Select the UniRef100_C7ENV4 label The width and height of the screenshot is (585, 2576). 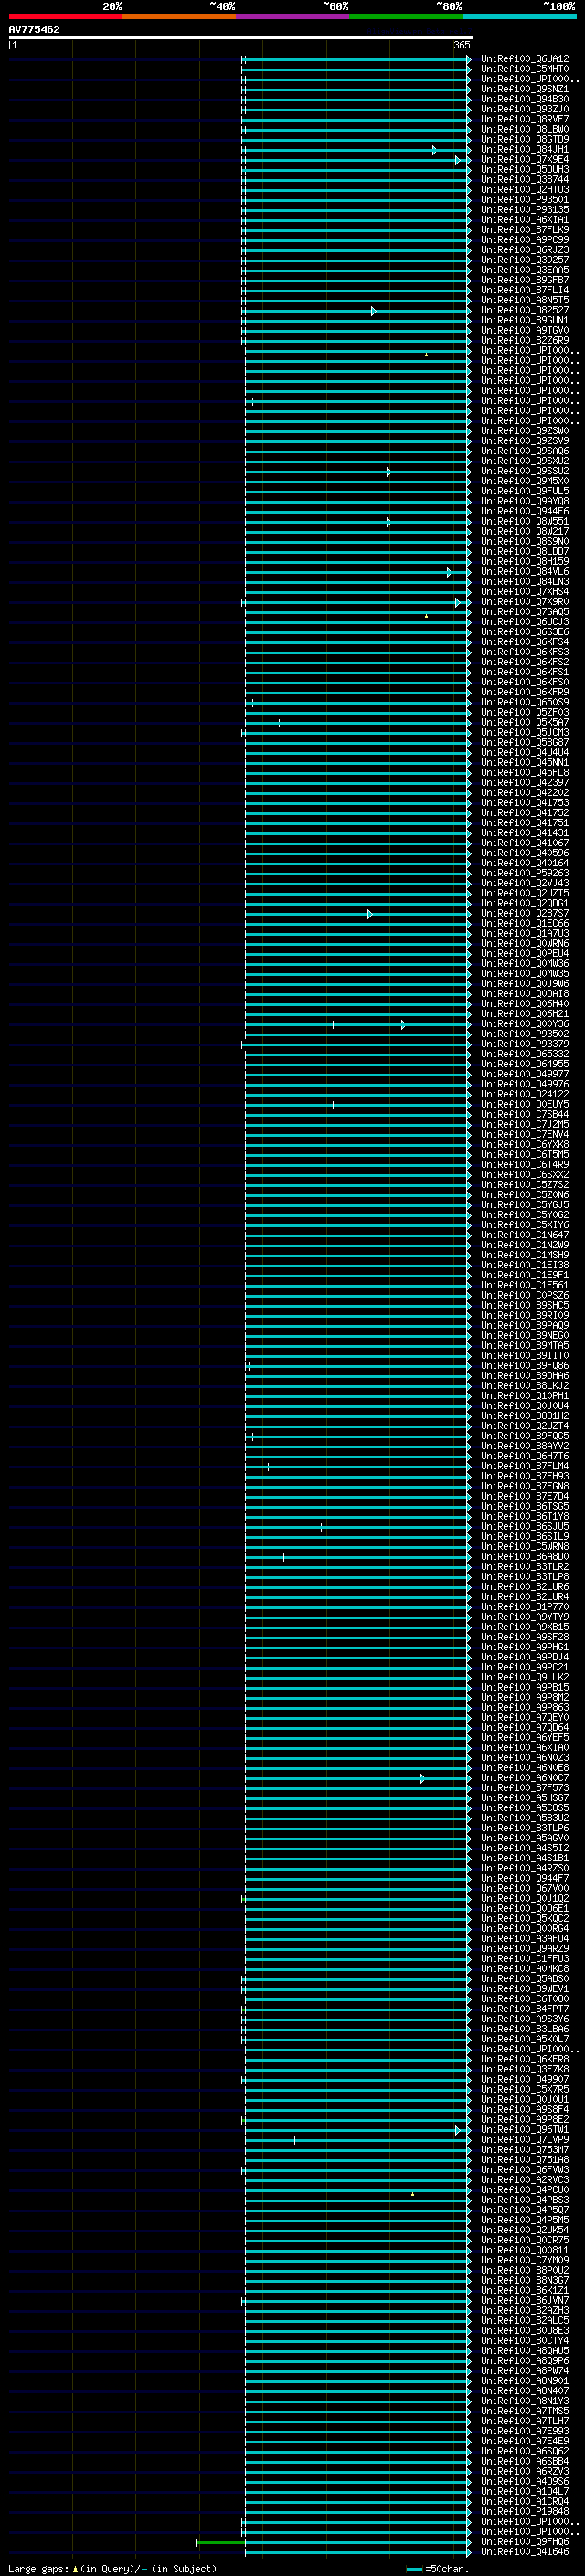[525, 1134]
